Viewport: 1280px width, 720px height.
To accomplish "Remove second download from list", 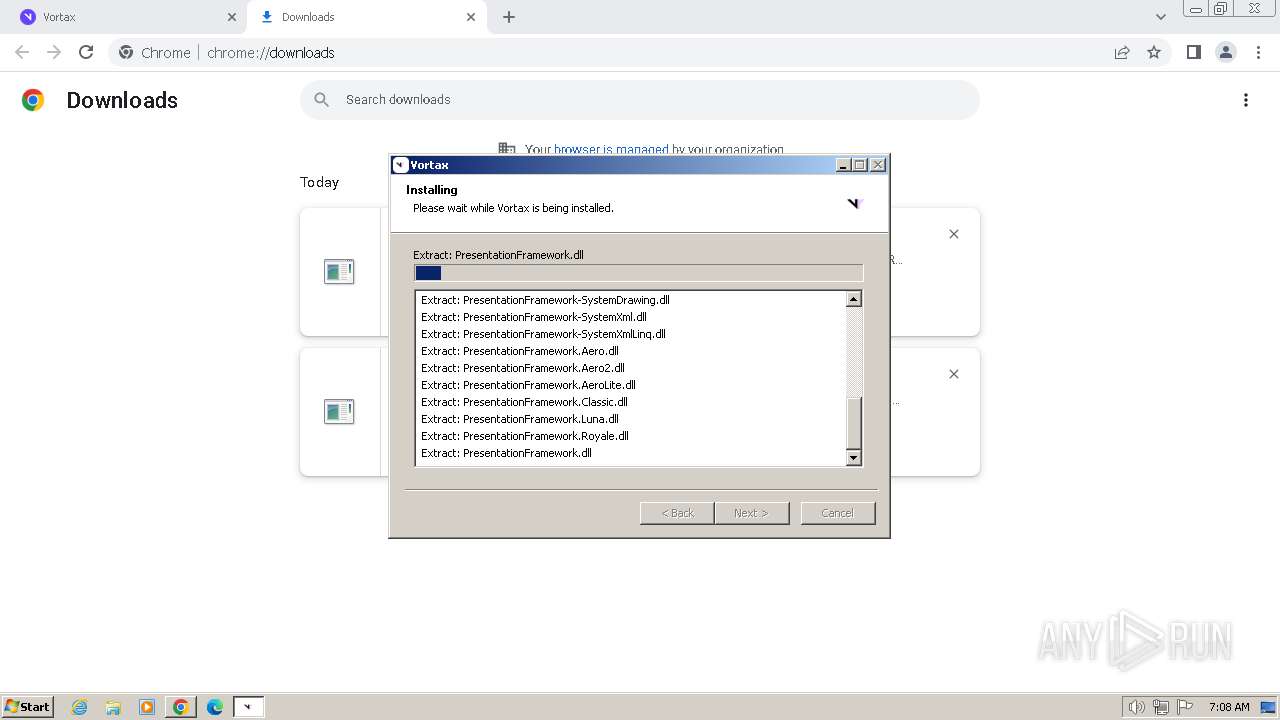I will click(954, 374).
